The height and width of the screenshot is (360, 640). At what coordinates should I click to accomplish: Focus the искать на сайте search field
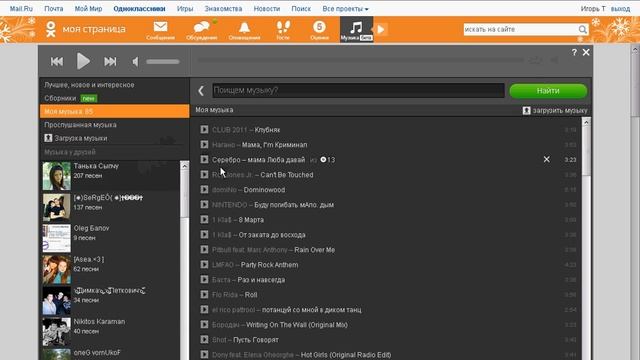click(x=521, y=29)
